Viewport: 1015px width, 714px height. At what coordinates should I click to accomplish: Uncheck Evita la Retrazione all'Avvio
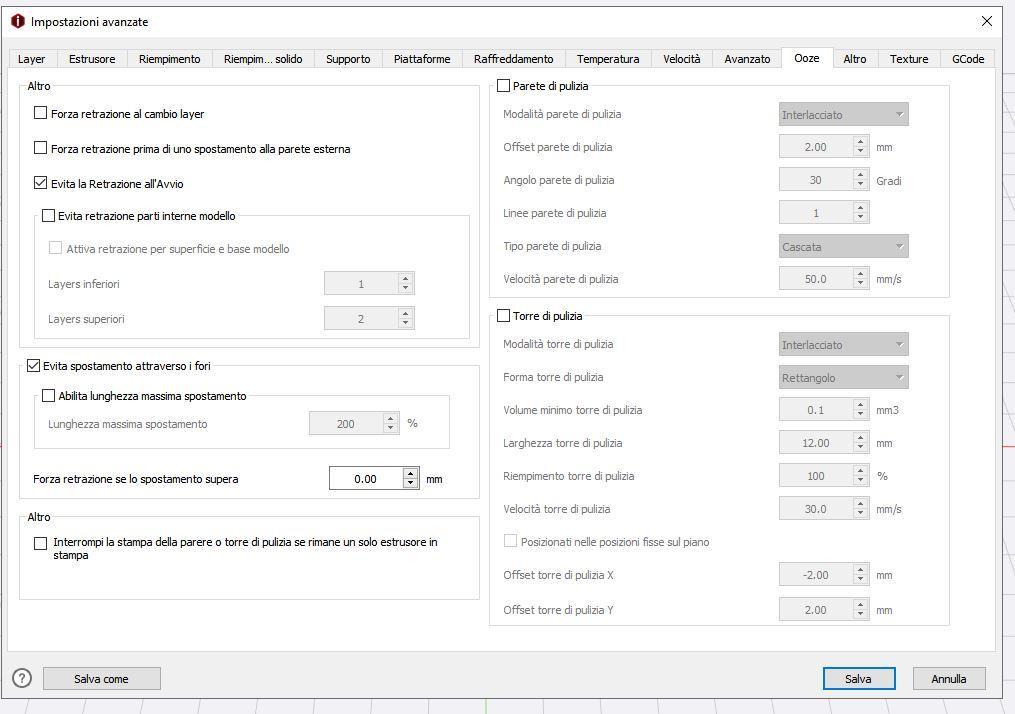[41, 183]
